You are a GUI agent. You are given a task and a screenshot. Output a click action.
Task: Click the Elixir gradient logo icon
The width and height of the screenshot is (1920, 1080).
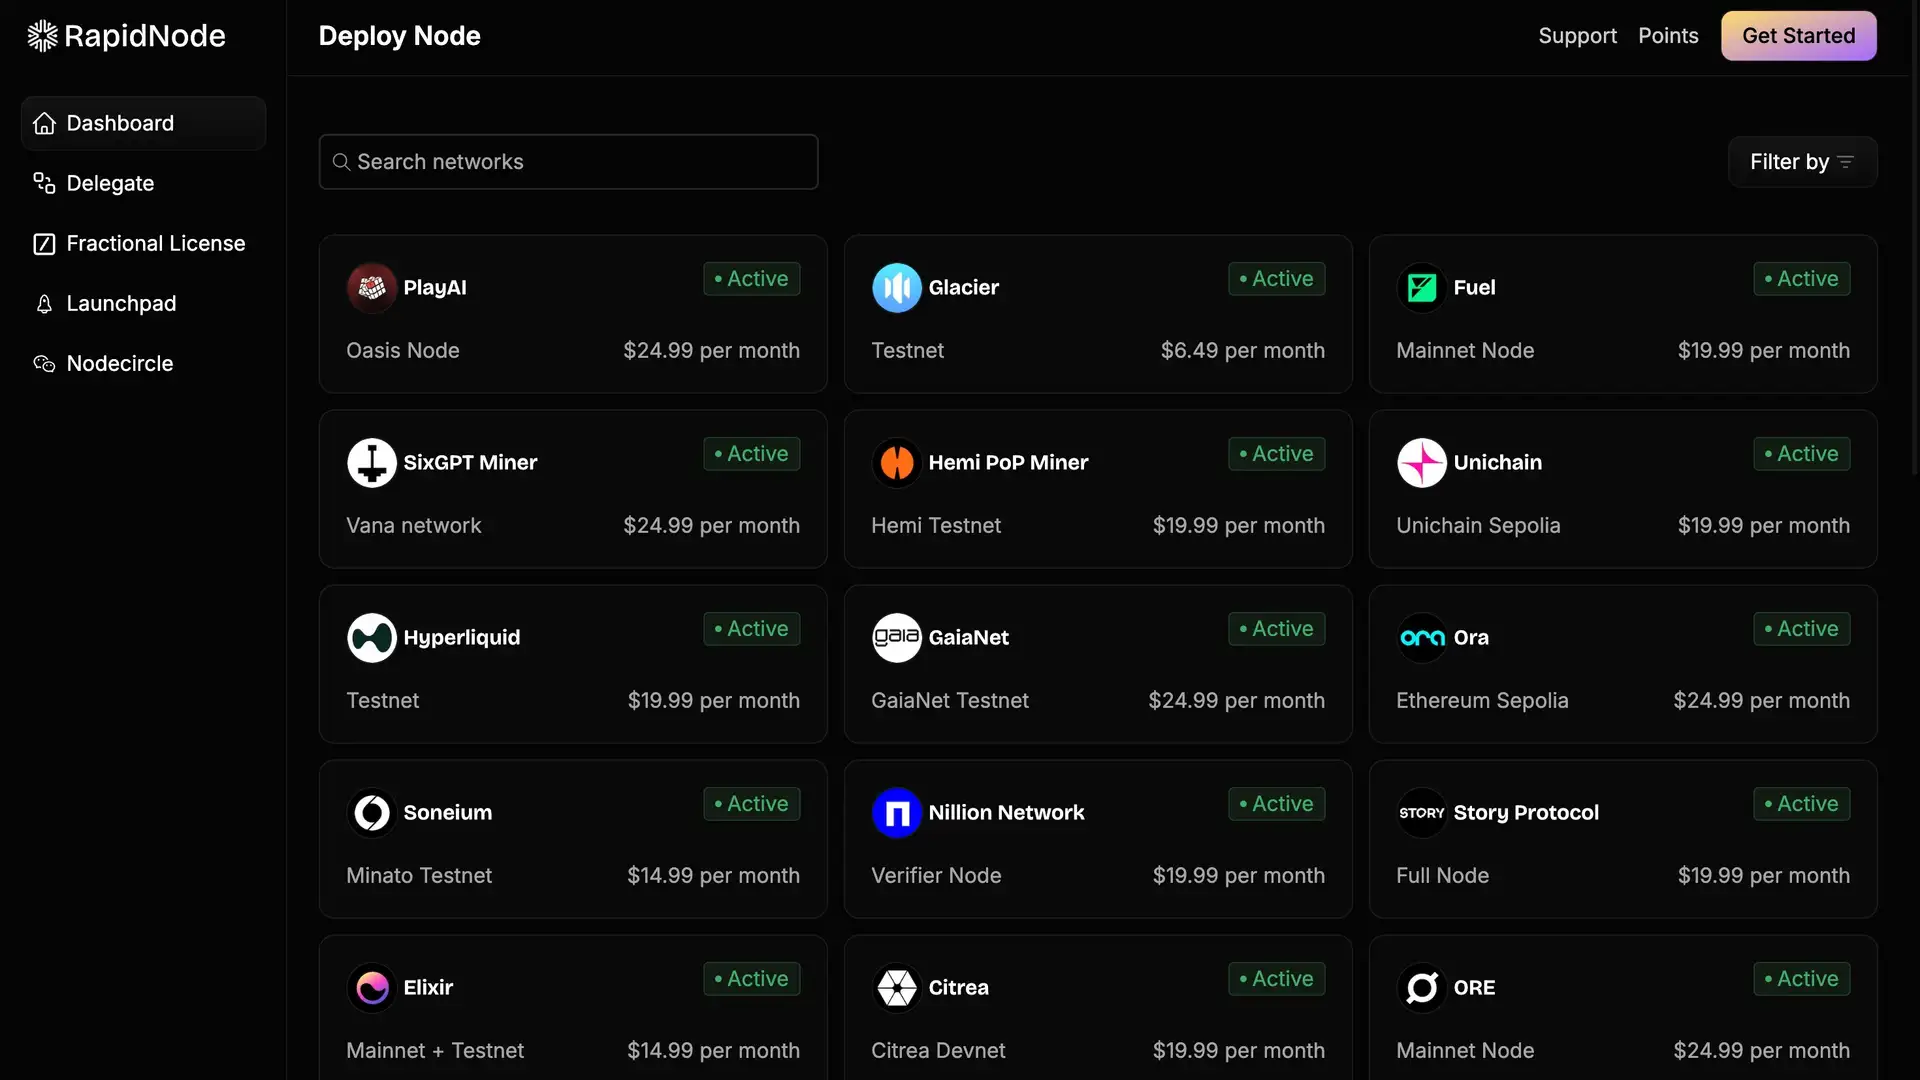click(x=371, y=988)
